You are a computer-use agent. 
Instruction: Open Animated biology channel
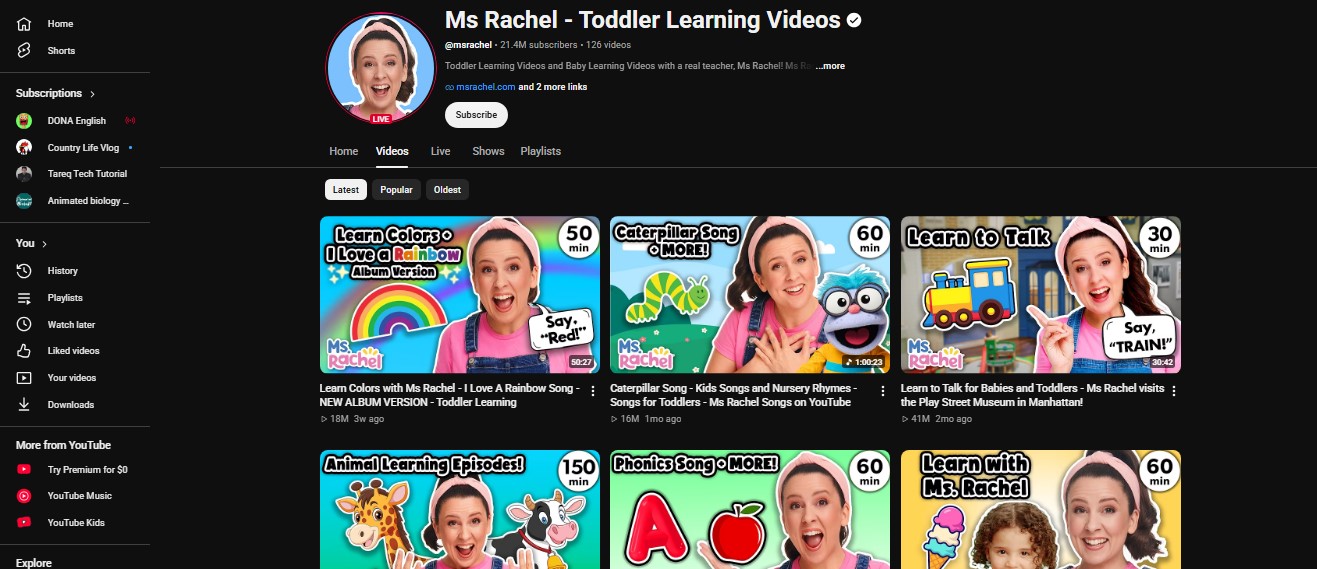pyautogui.click(x=88, y=201)
